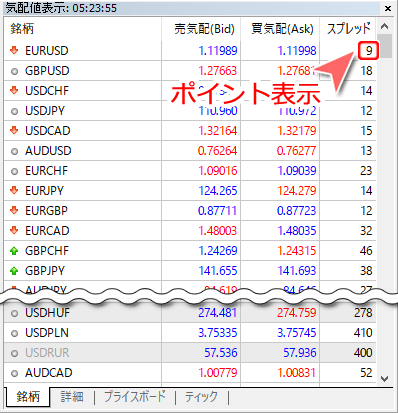Image resolution: width=398 pixels, height=413 pixels.
Task: Click the down arrow icon beside EURGBP
Action: (x=14, y=210)
